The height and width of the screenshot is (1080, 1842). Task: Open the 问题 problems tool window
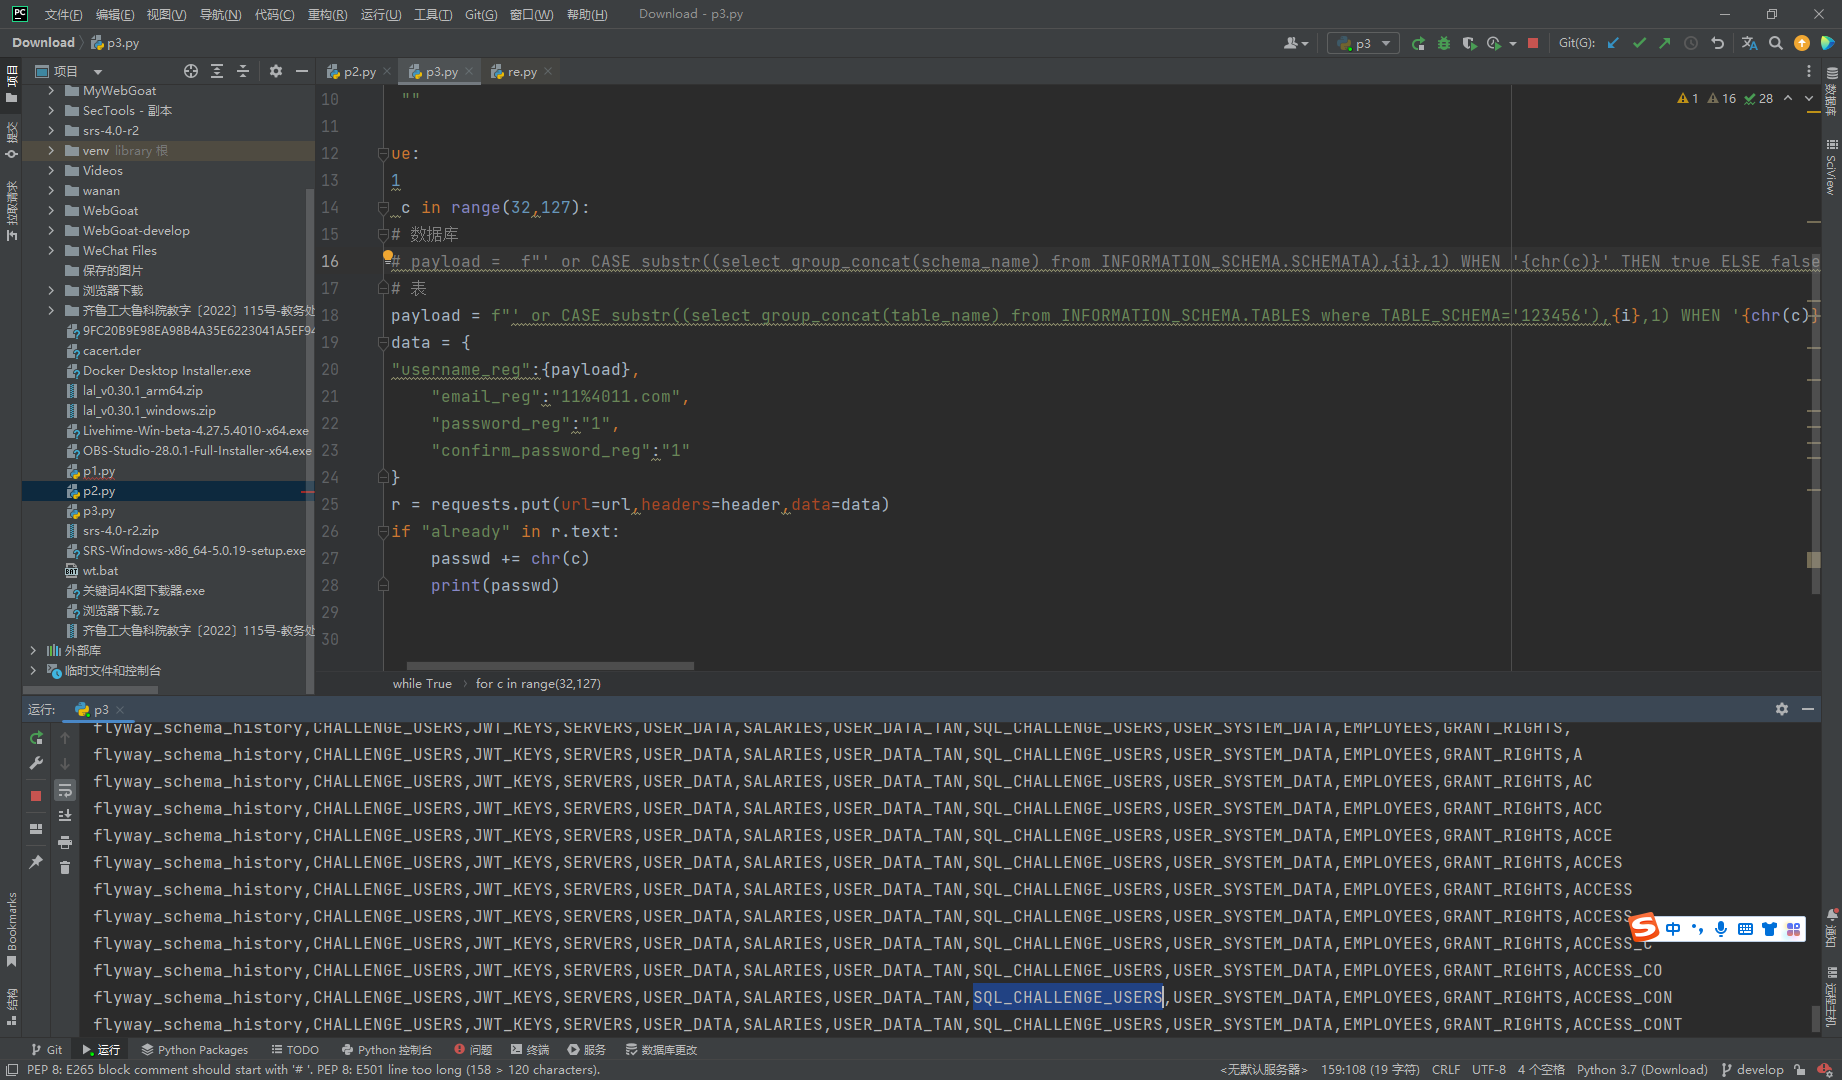(473, 1050)
